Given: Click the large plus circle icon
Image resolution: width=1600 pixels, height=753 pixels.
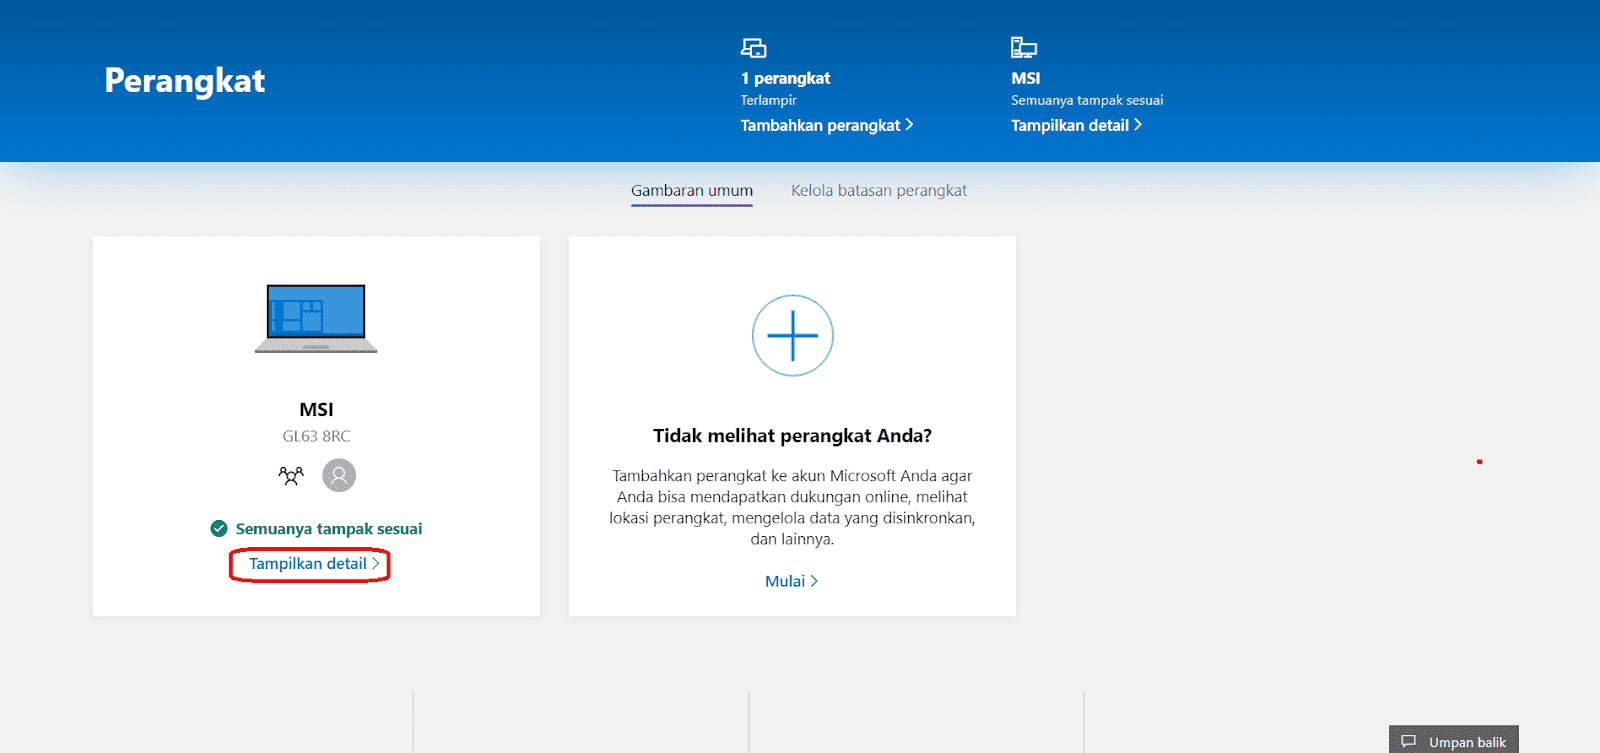Looking at the screenshot, I should coord(793,335).
